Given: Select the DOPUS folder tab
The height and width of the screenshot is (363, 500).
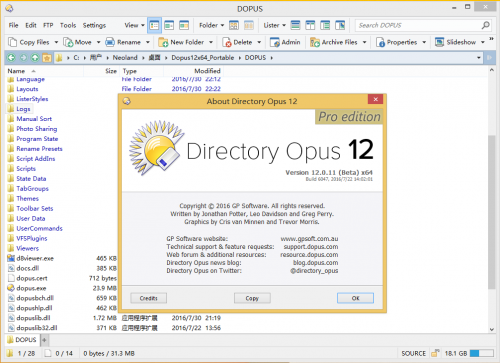Looking at the screenshot, I should pos(22,340).
